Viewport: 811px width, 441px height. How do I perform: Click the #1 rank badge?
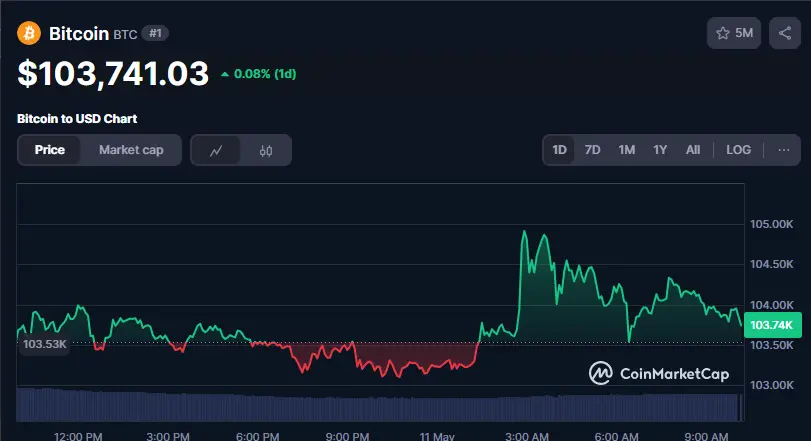(x=155, y=34)
